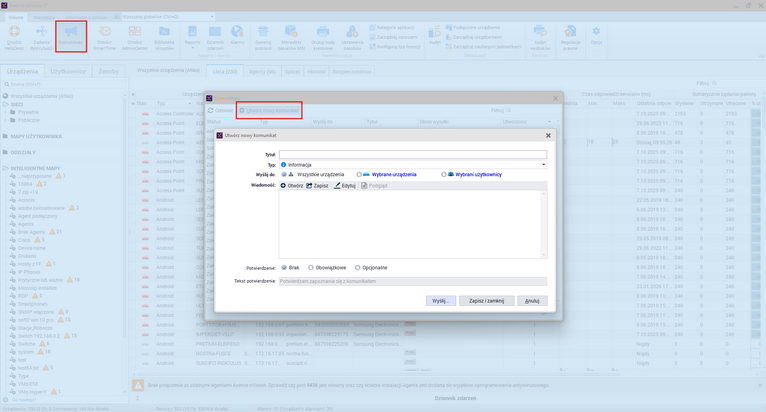Screen dimensions: 766x412
Task: Set Potwierdzenie to Obowiązkowe
Action: point(311,268)
